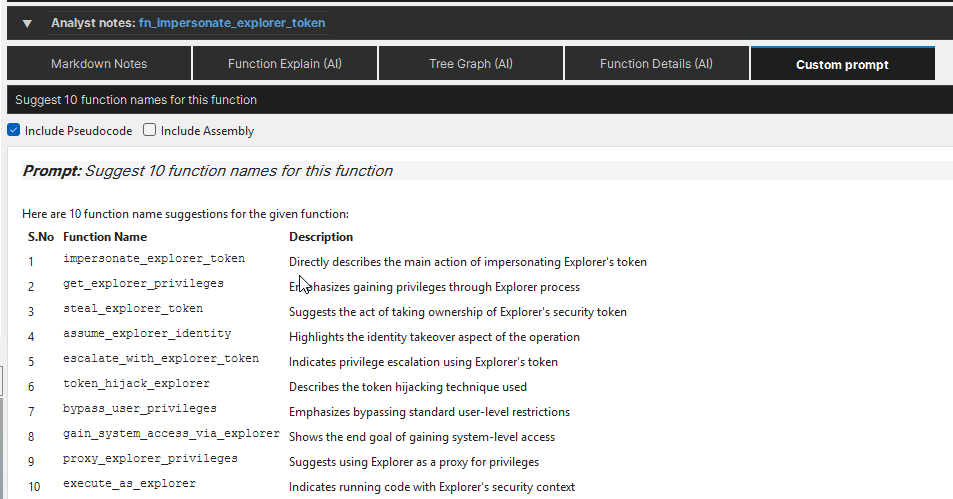Select gain_system_access_via_explorer suggestion
Viewport: 953px width, 499px height.
(x=171, y=433)
